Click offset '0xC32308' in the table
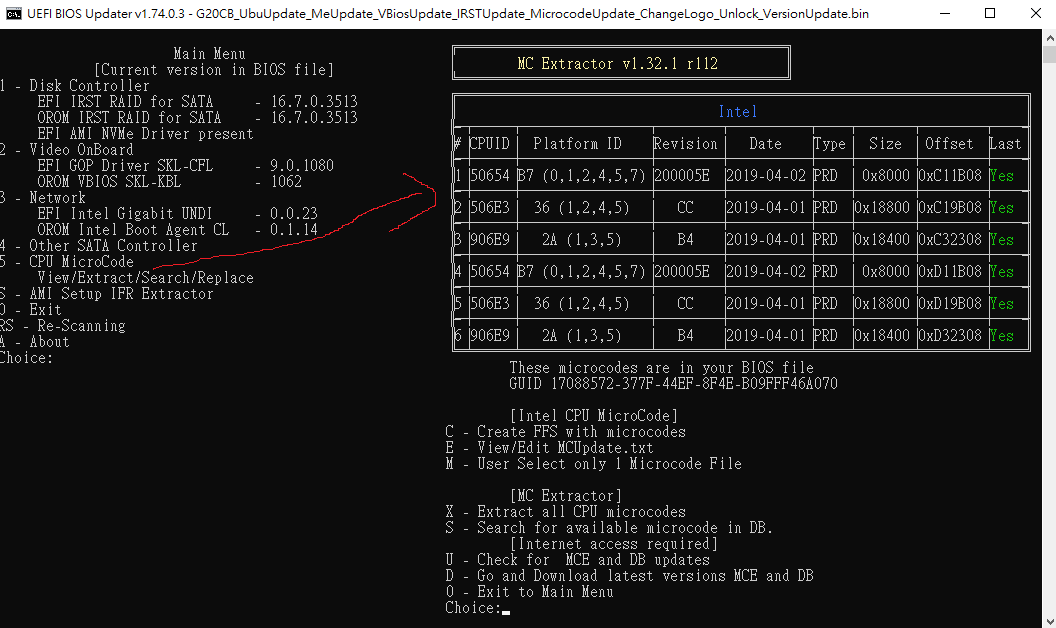Image resolution: width=1056 pixels, height=628 pixels. (x=950, y=240)
